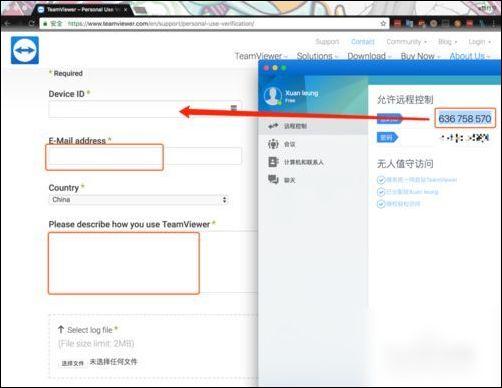The image size is (502, 388).
Task: Click the TeamViewer logo on the website
Action: pos(25,50)
